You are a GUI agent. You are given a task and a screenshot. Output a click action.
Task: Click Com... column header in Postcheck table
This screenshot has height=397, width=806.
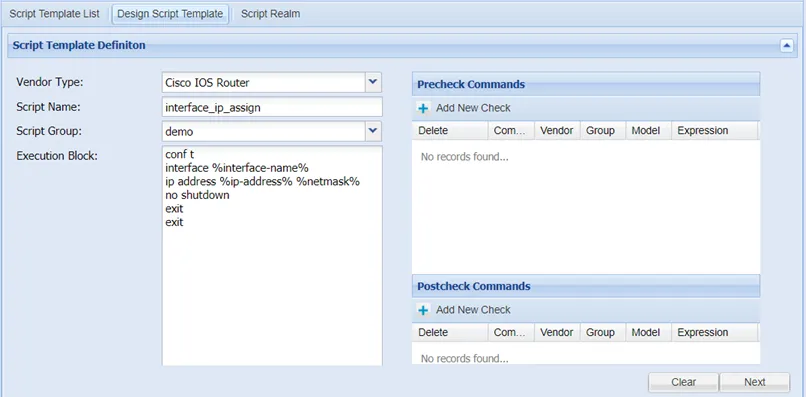(x=511, y=332)
